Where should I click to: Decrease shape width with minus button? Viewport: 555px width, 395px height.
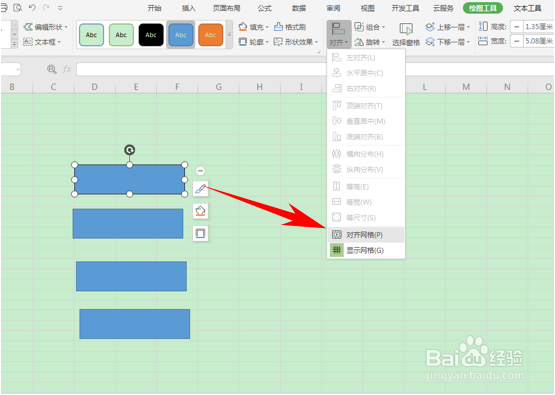point(516,41)
